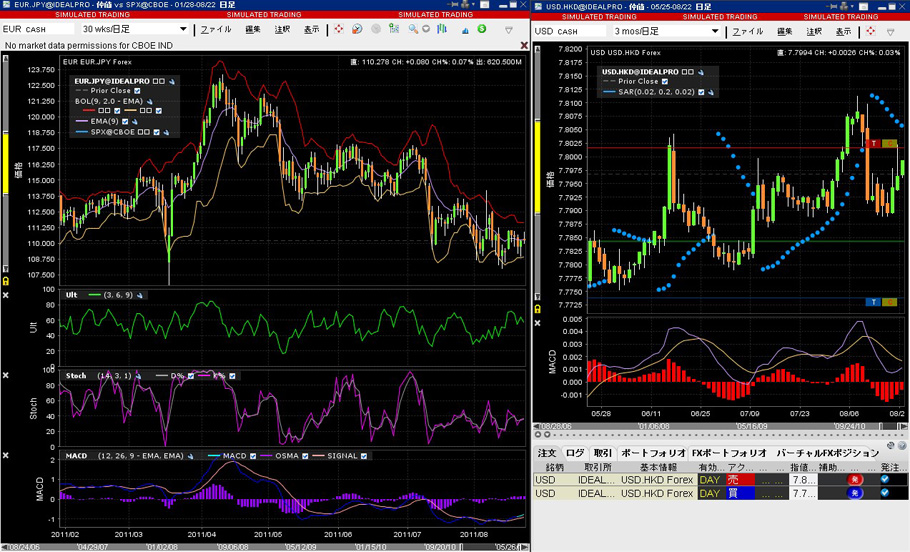Toggle Prior Close checkbox on EUR.JPY chart
This screenshot has height=552, width=910.
138,91
